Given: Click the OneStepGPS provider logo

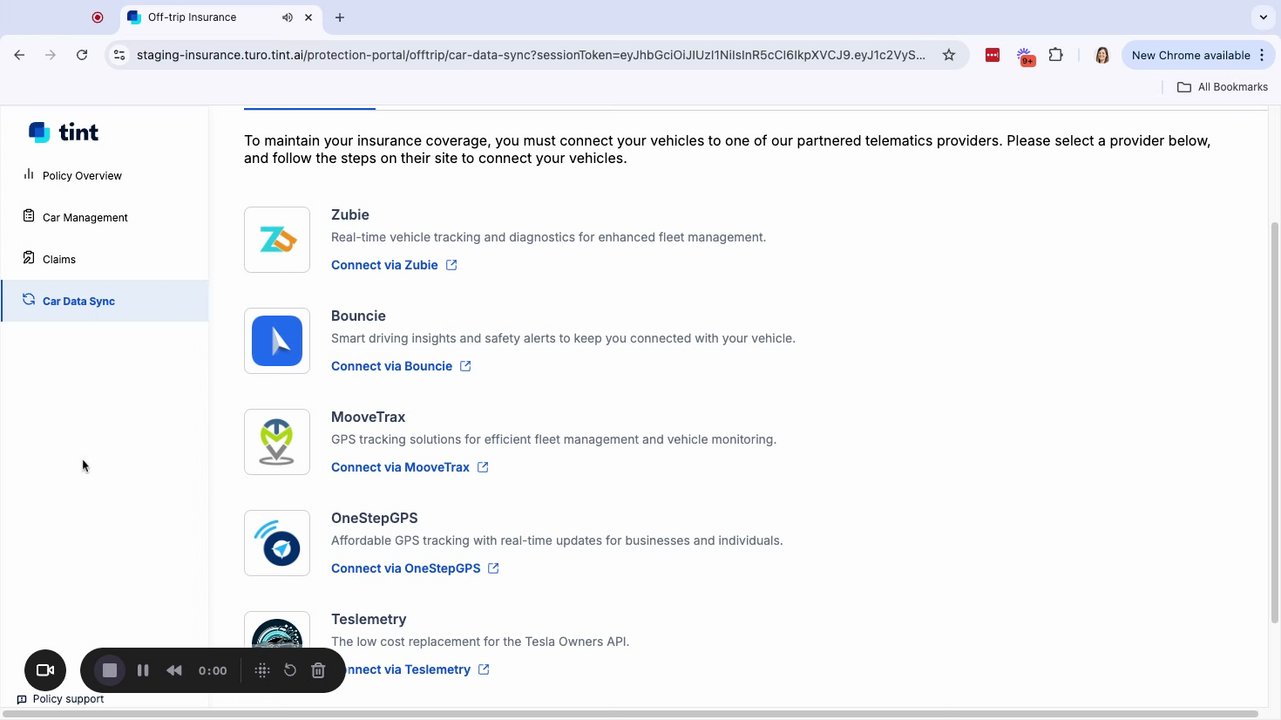Looking at the screenshot, I should coord(277,543).
